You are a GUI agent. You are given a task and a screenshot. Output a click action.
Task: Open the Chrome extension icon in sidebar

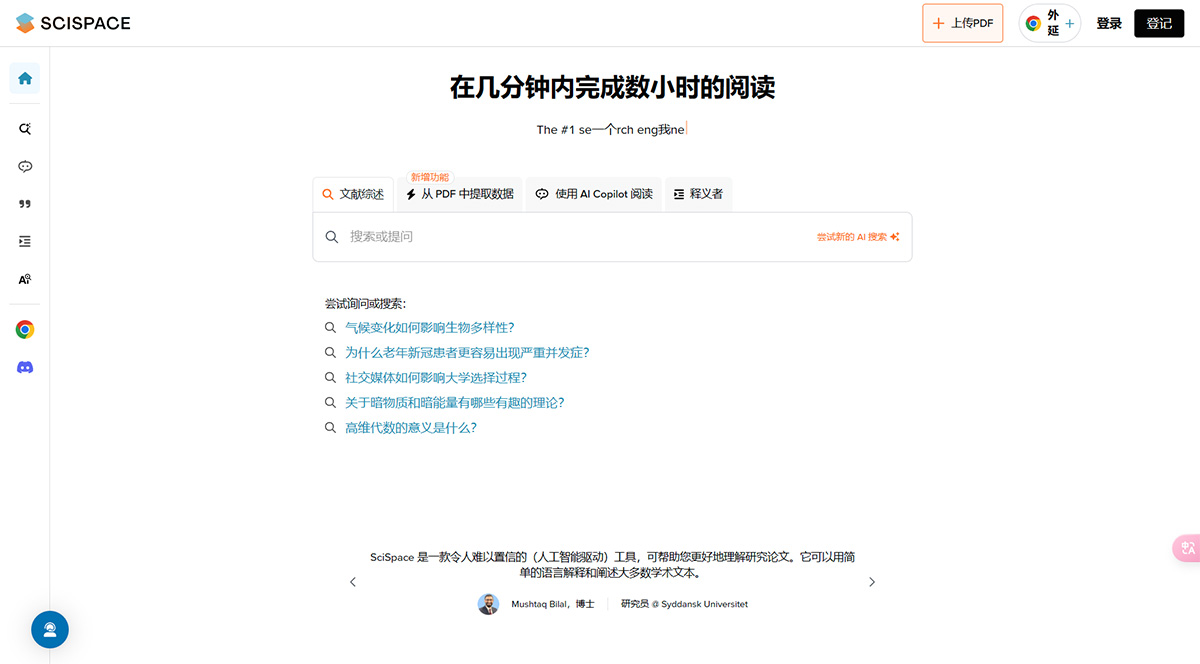(23, 328)
